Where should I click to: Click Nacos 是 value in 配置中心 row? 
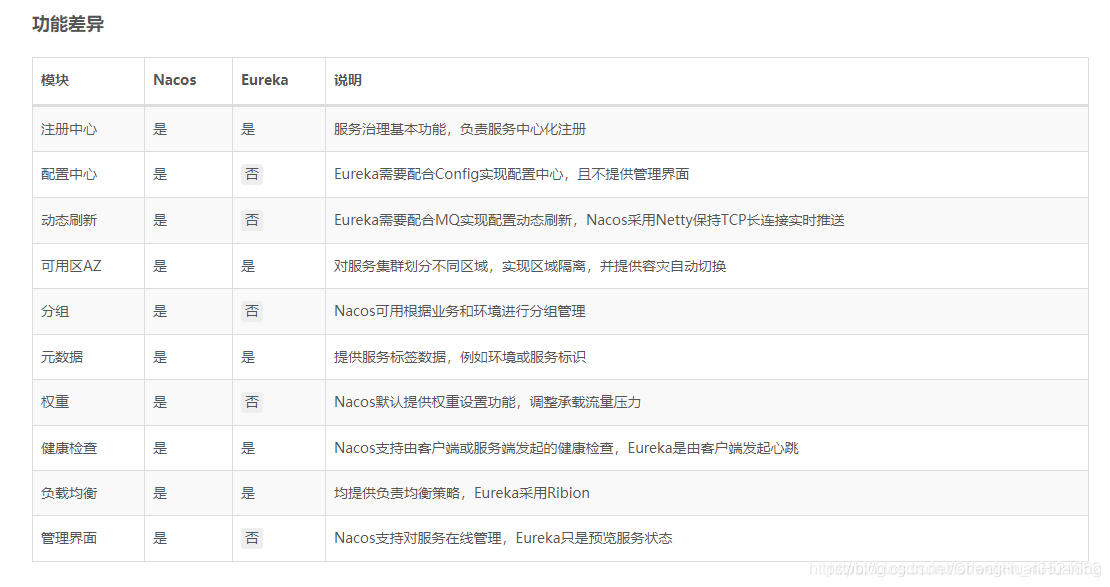(160, 174)
